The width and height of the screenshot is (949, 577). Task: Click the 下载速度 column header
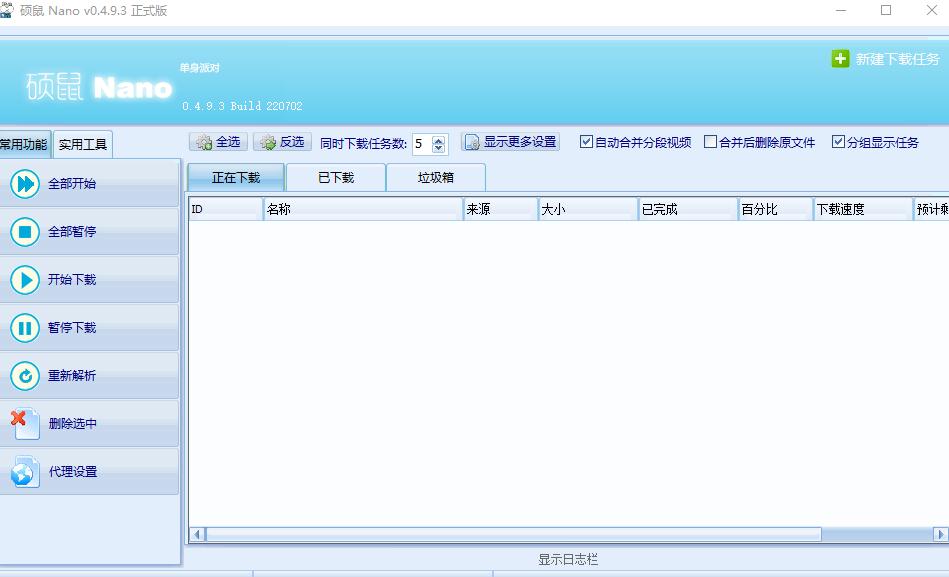[x=863, y=209]
